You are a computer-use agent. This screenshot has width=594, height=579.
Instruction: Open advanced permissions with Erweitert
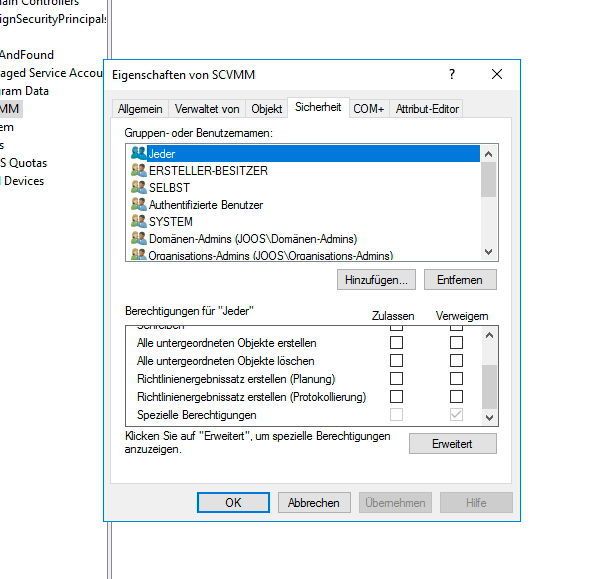(452, 443)
